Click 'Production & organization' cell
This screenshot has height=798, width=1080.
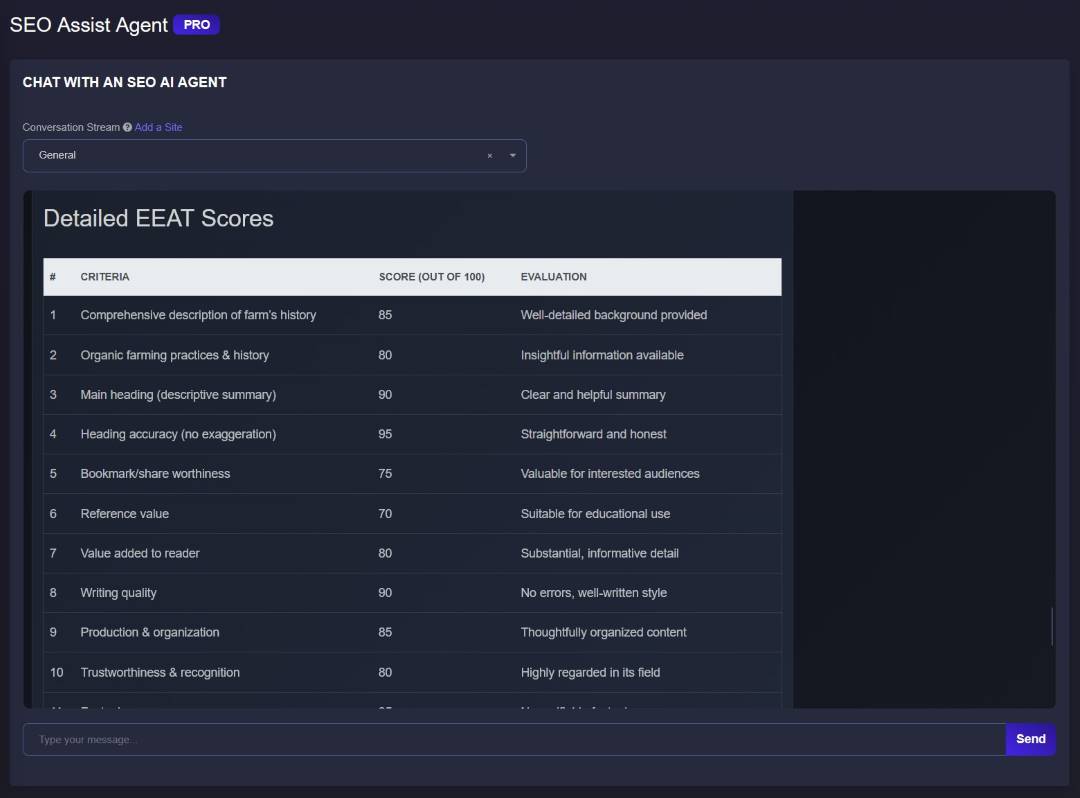(150, 632)
